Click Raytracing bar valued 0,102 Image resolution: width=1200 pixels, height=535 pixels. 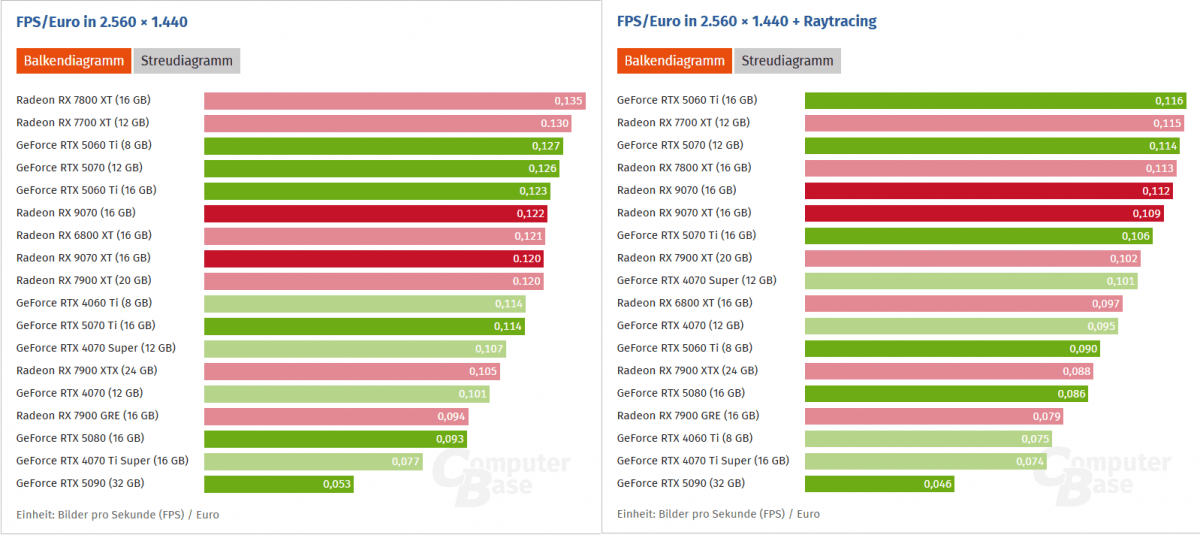pyautogui.click(x=973, y=258)
